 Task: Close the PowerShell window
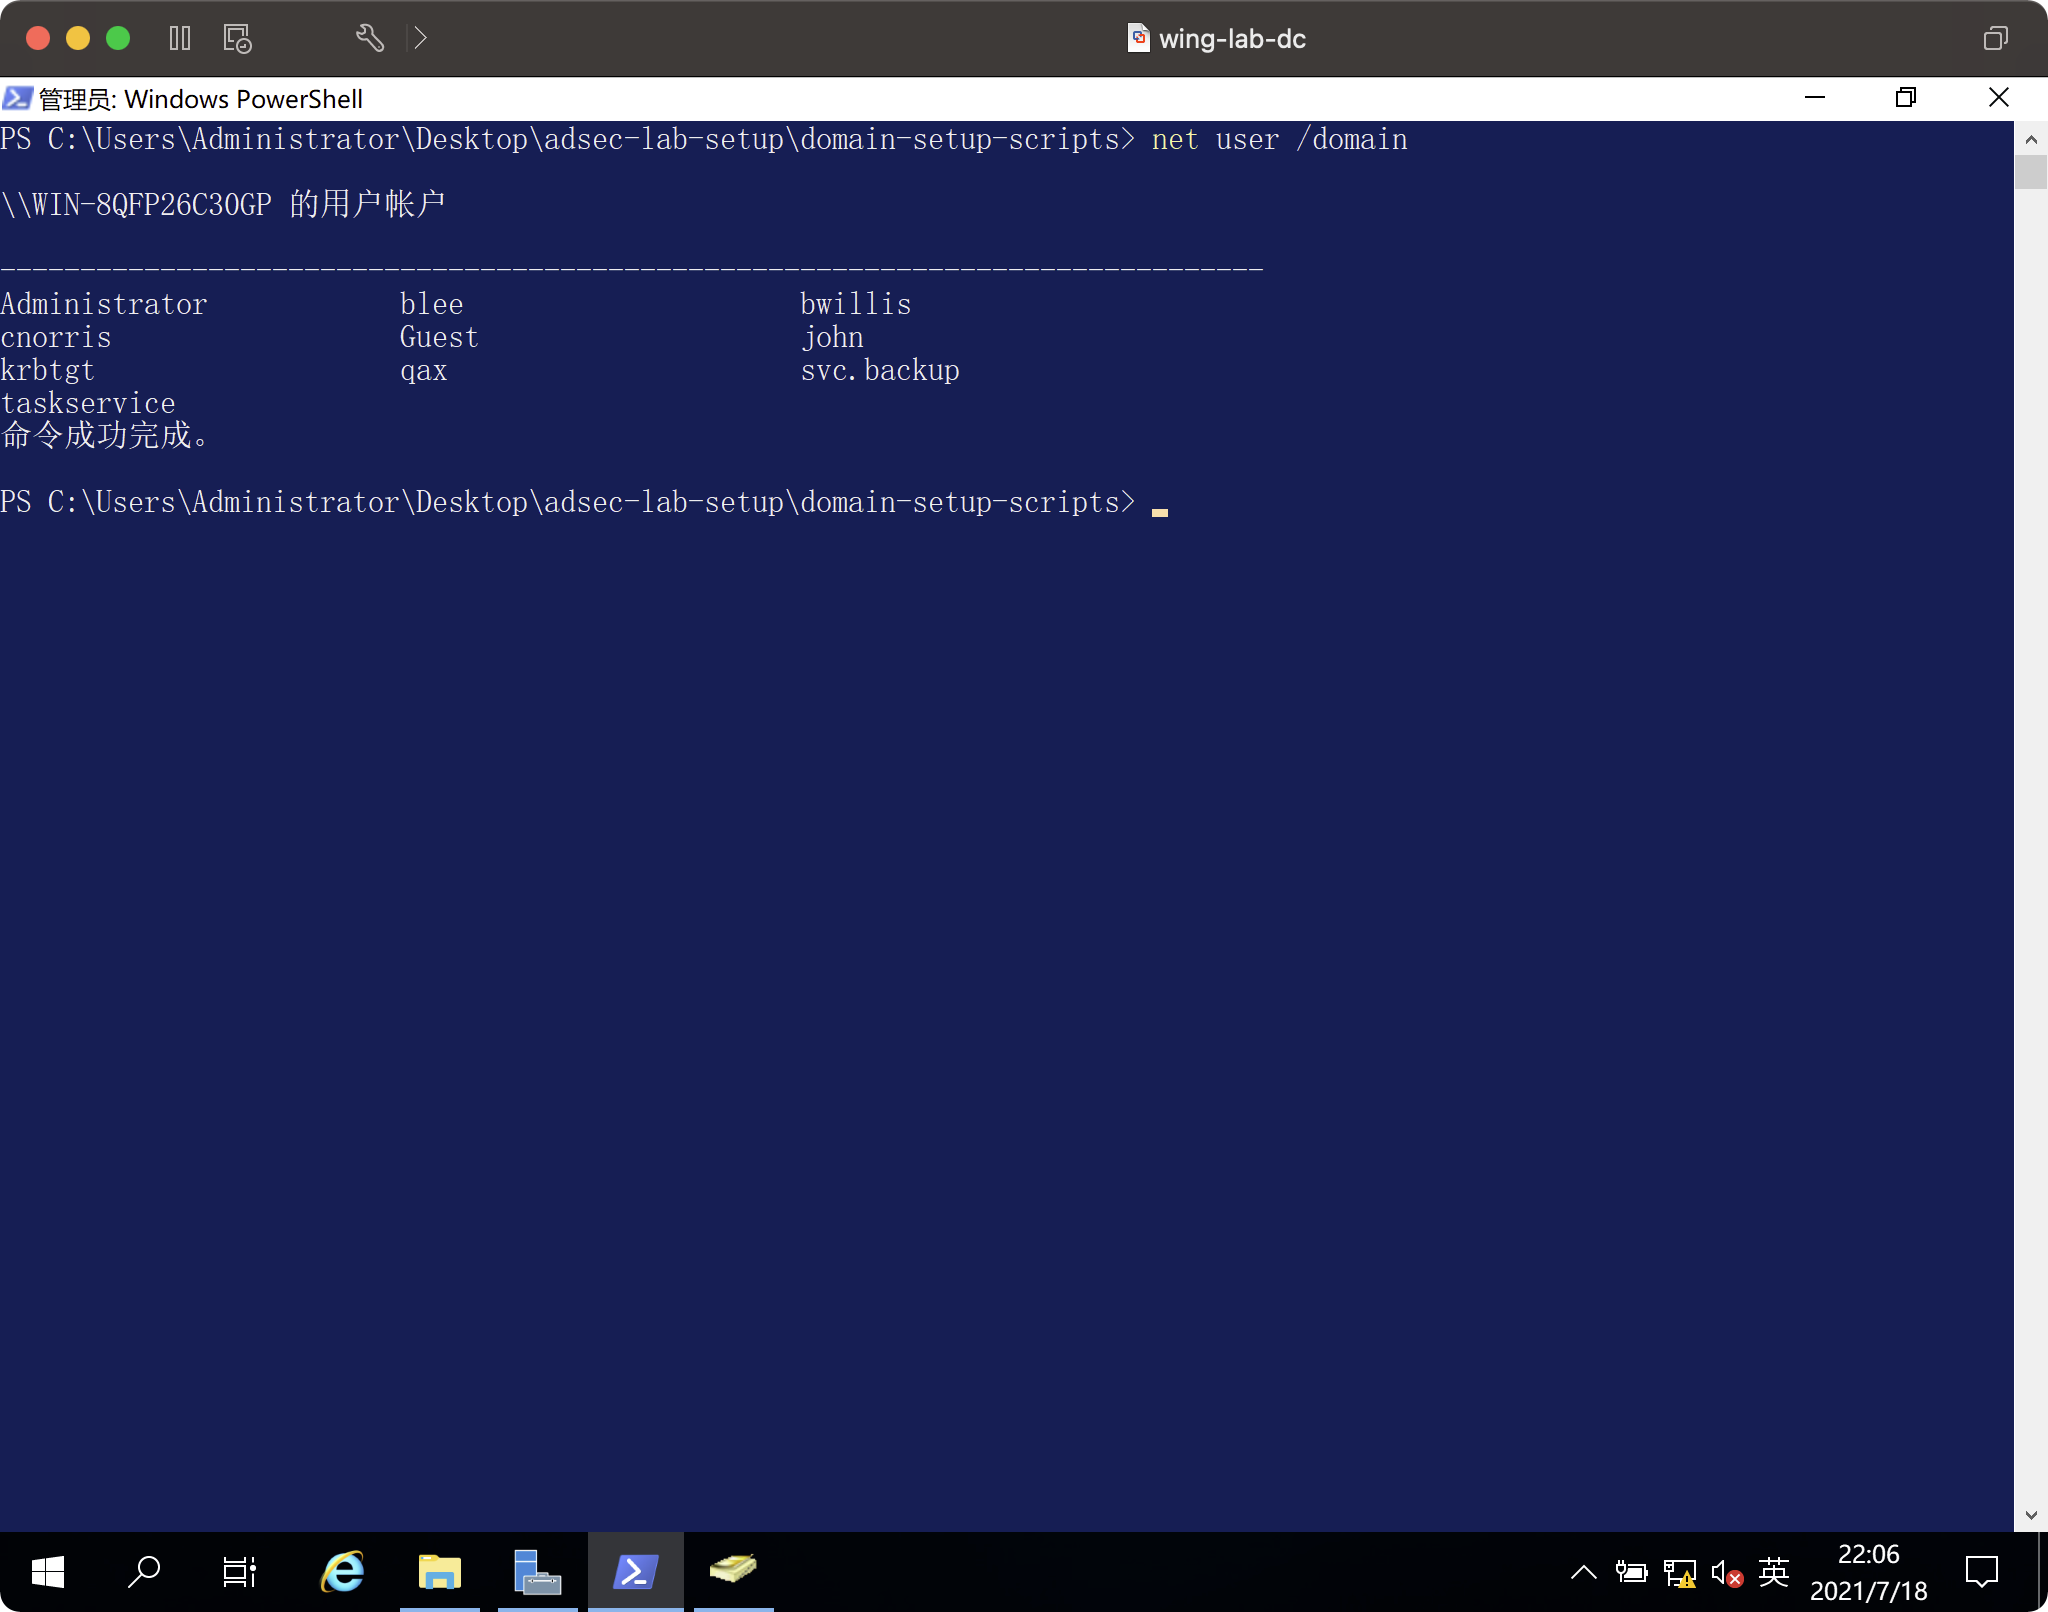(x=1999, y=98)
